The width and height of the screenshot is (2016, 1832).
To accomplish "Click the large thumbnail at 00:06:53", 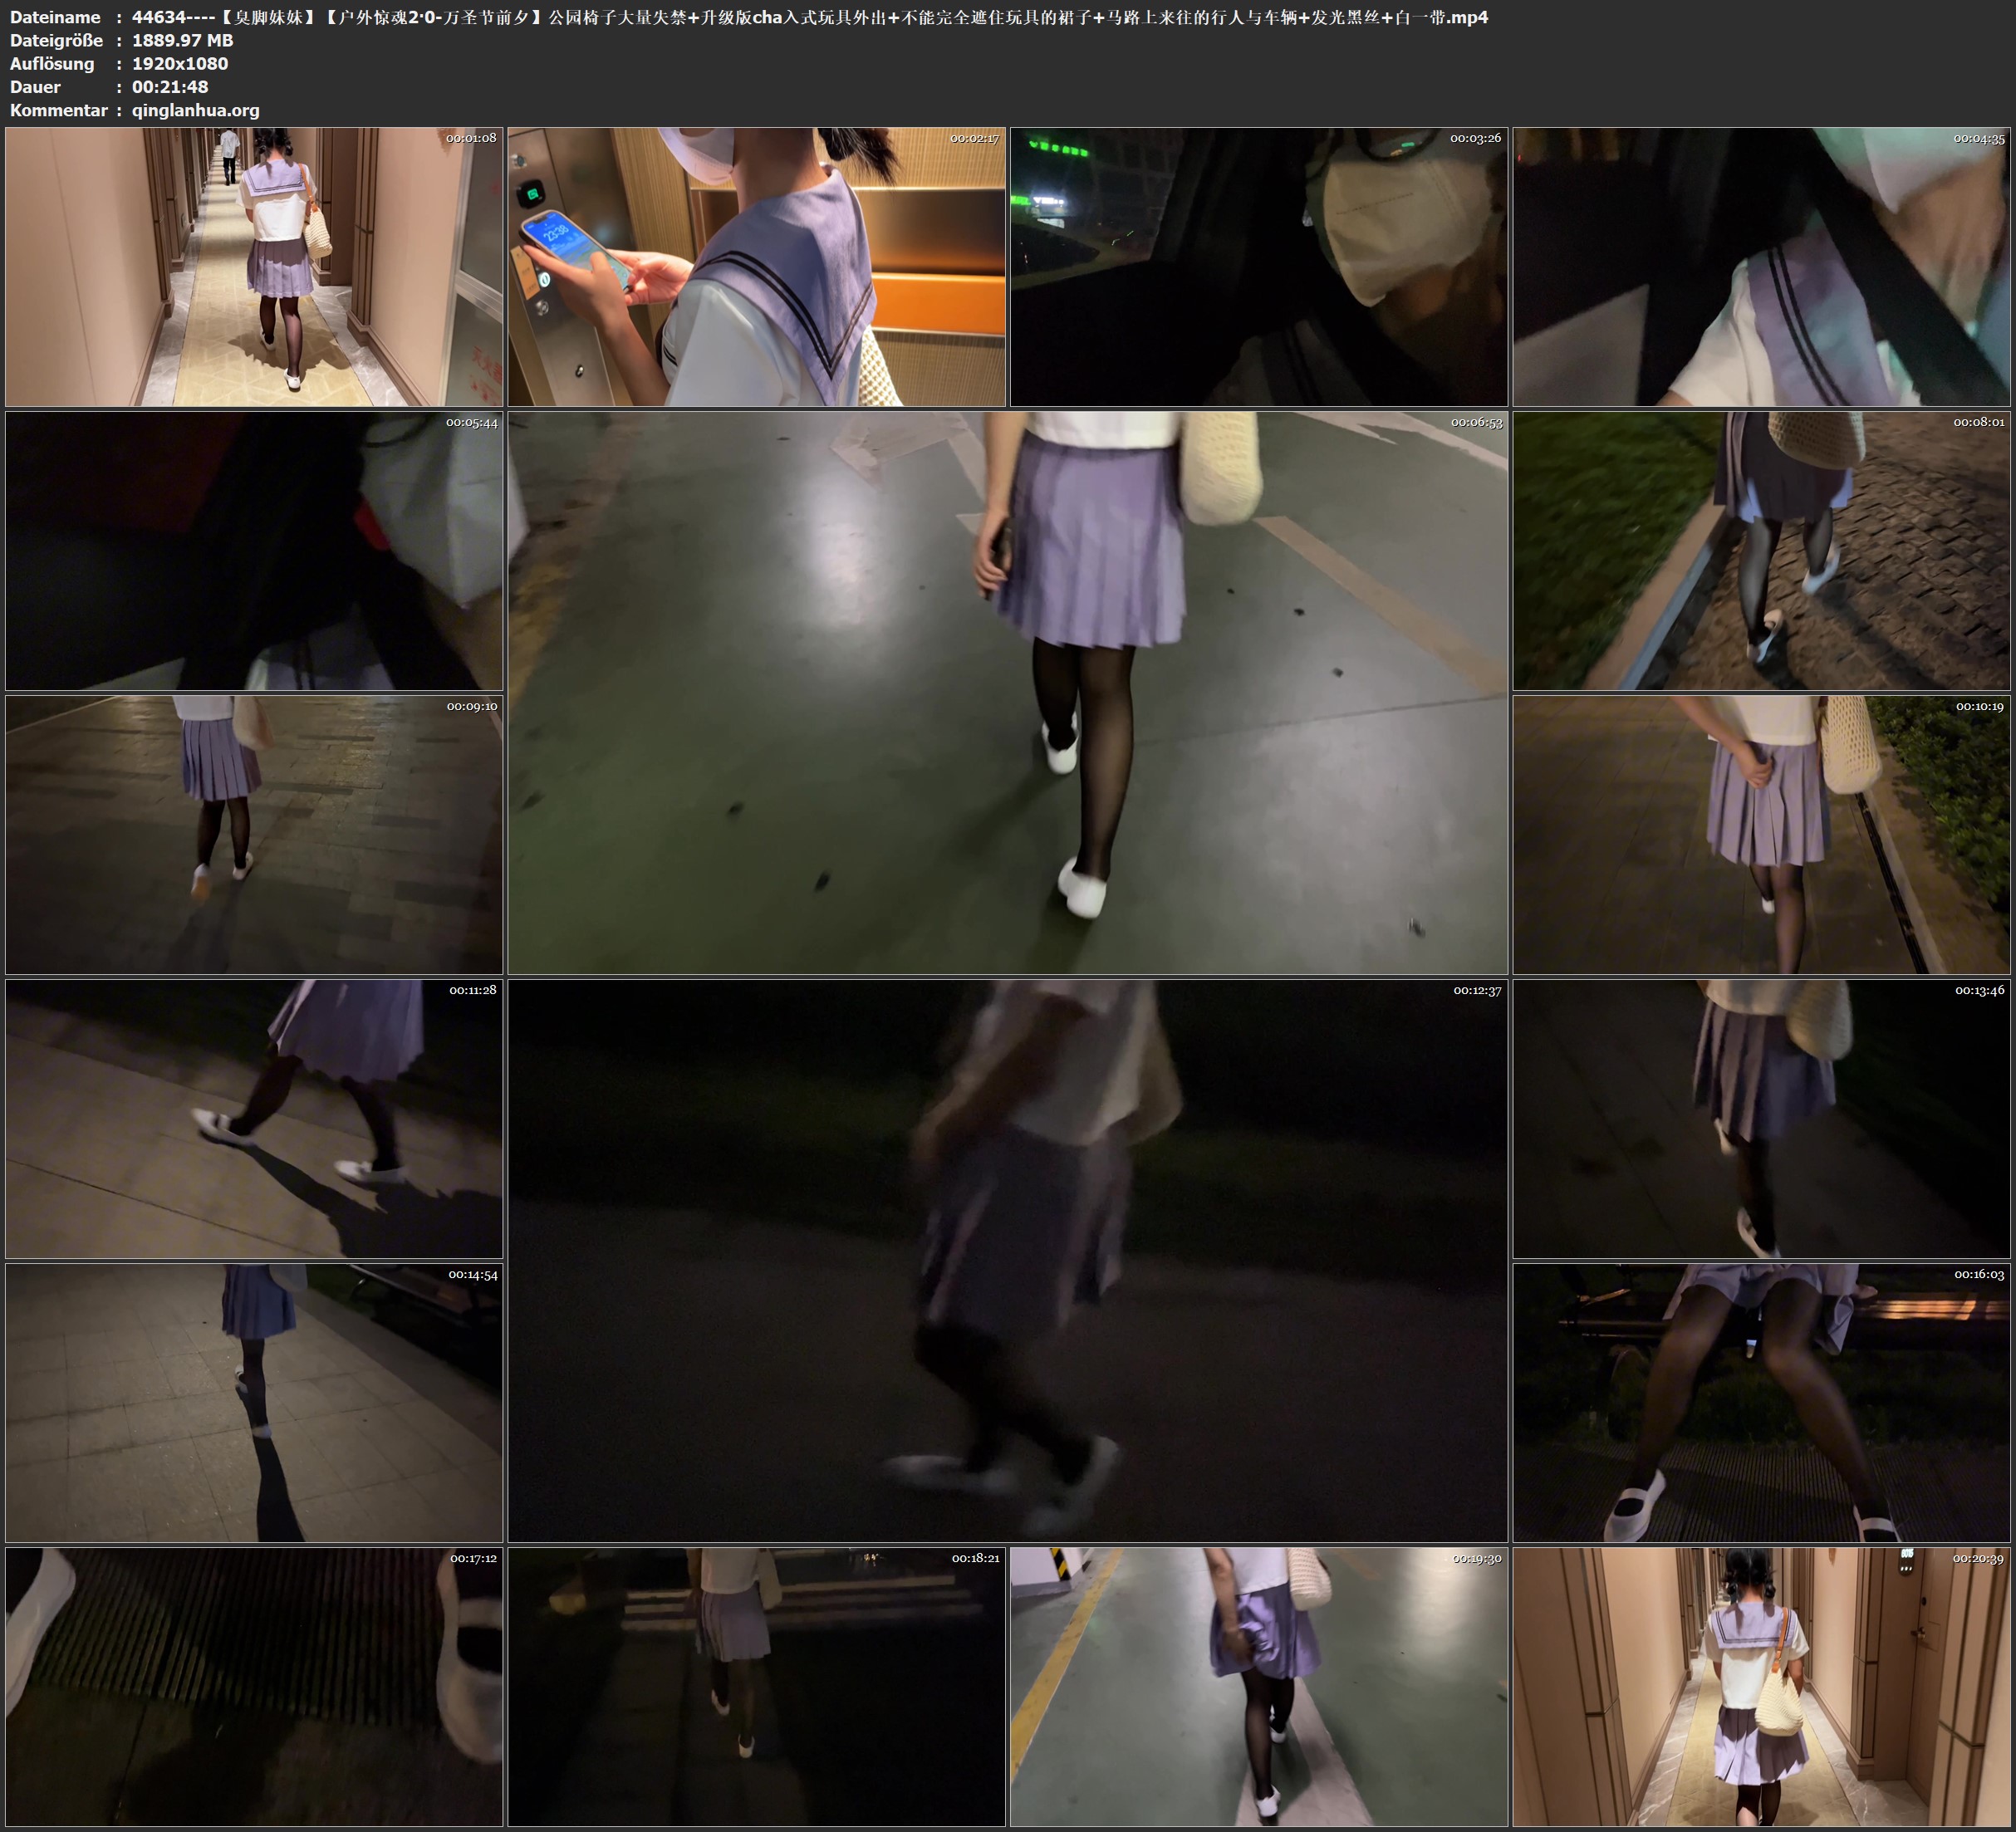I will [x=1007, y=692].
